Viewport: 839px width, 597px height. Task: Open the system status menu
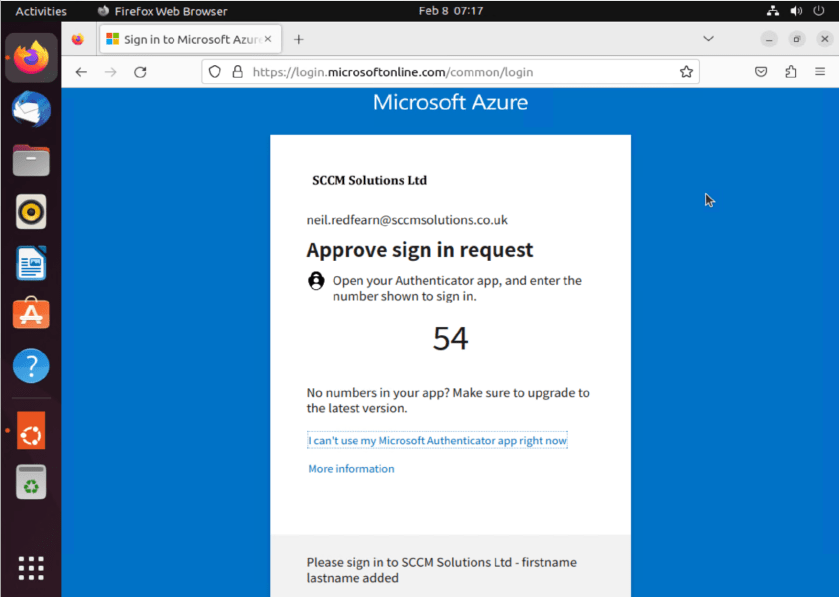pos(794,11)
